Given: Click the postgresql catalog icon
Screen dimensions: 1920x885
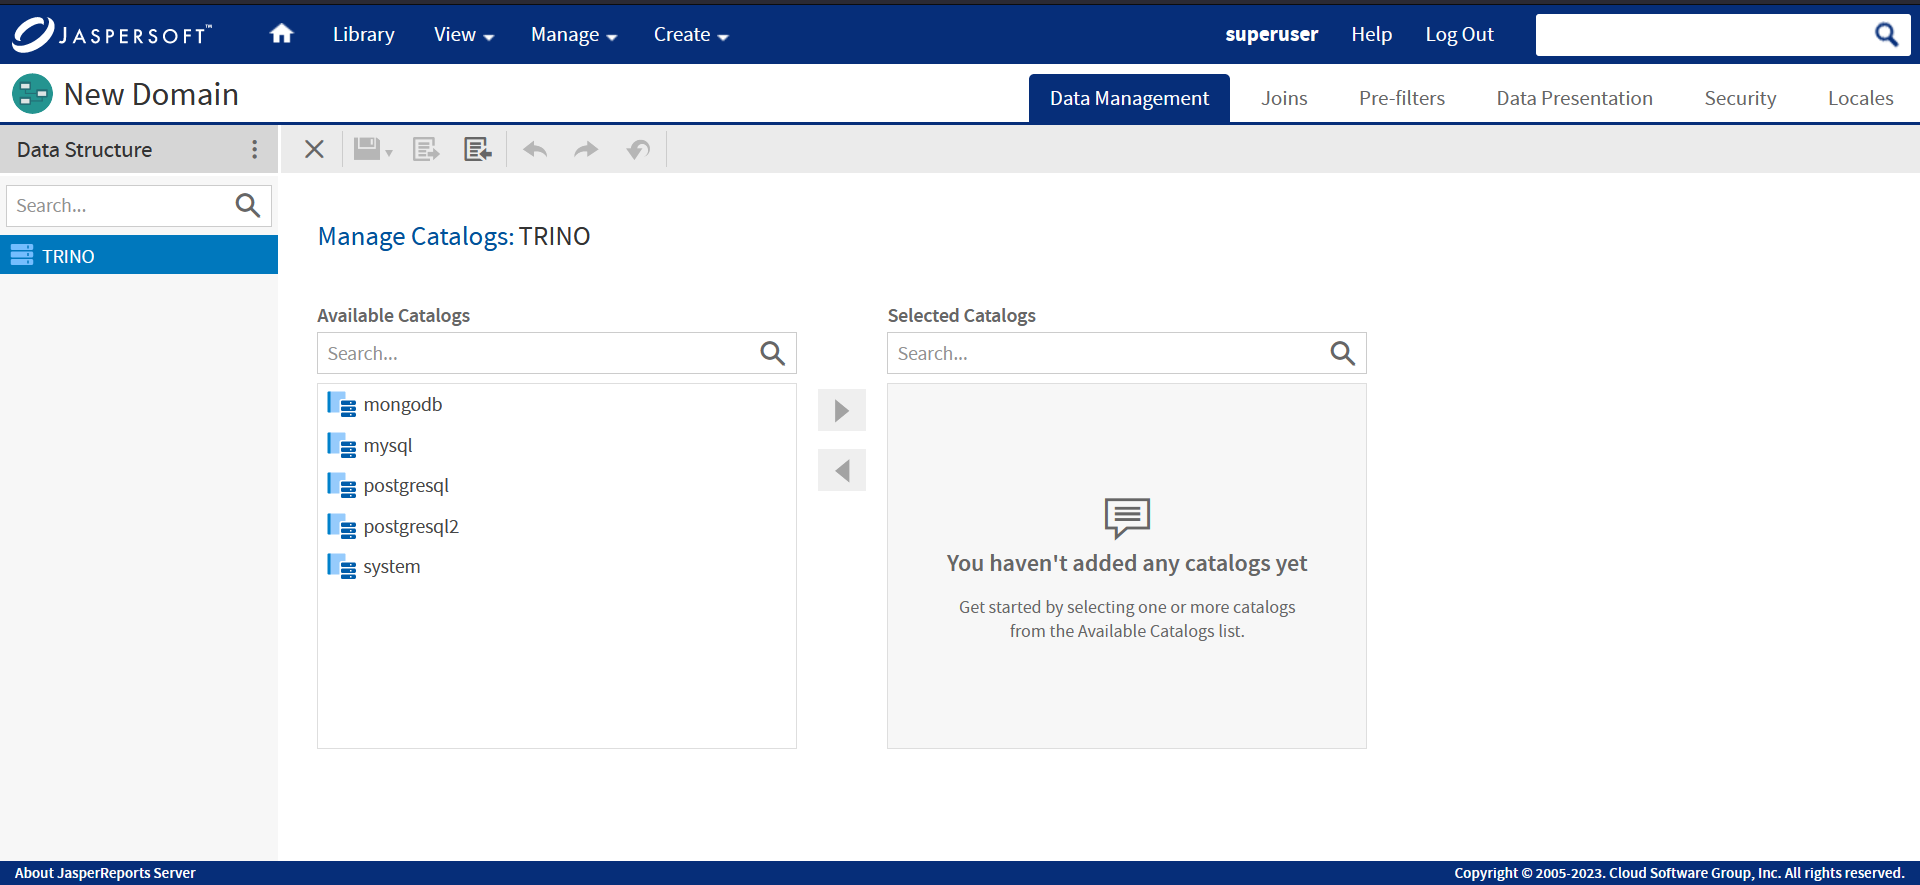Looking at the screenshot, I should tap(341, 485).
